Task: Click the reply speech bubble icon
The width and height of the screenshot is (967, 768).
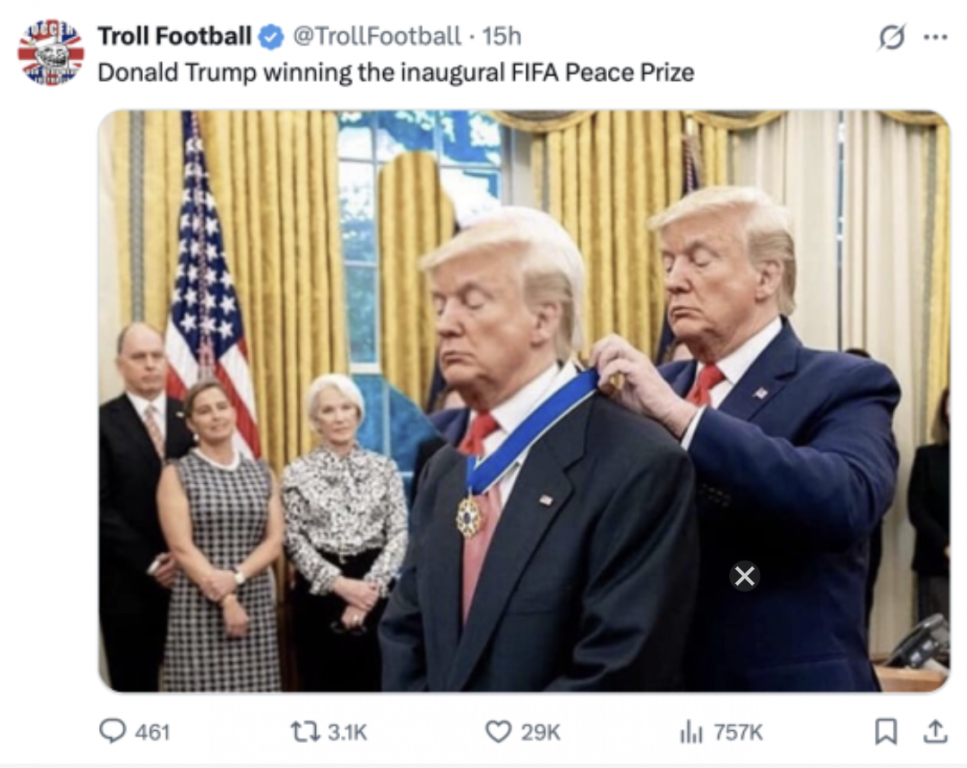Action: [x=112, y=732]
